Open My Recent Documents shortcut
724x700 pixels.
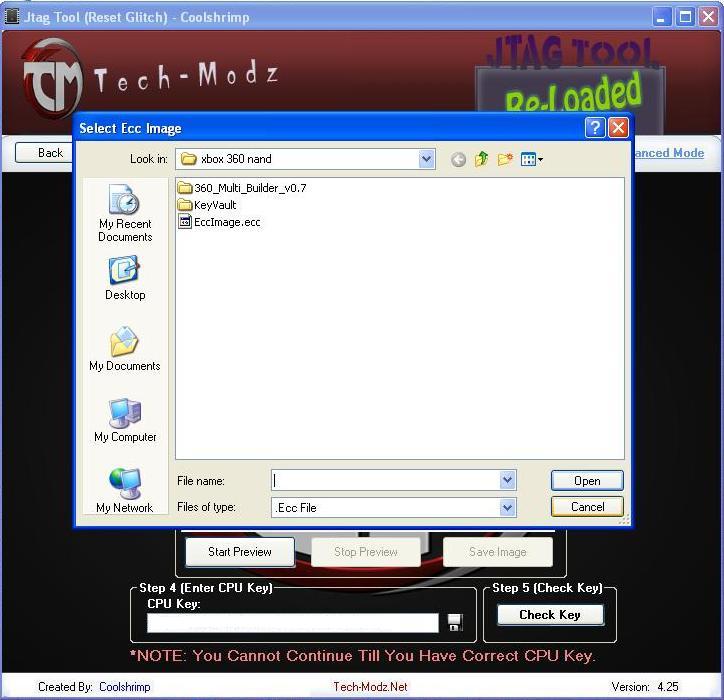(x=125, y=212)
